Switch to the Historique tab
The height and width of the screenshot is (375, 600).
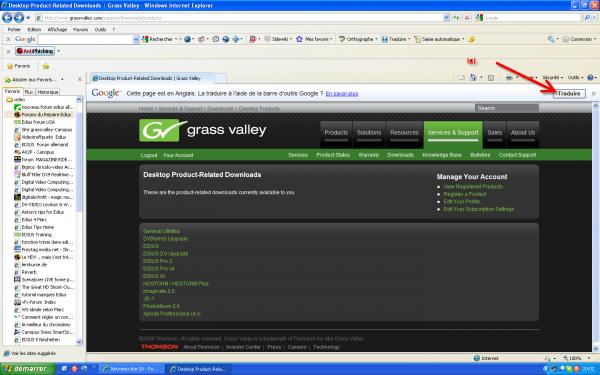coord(48,92)
